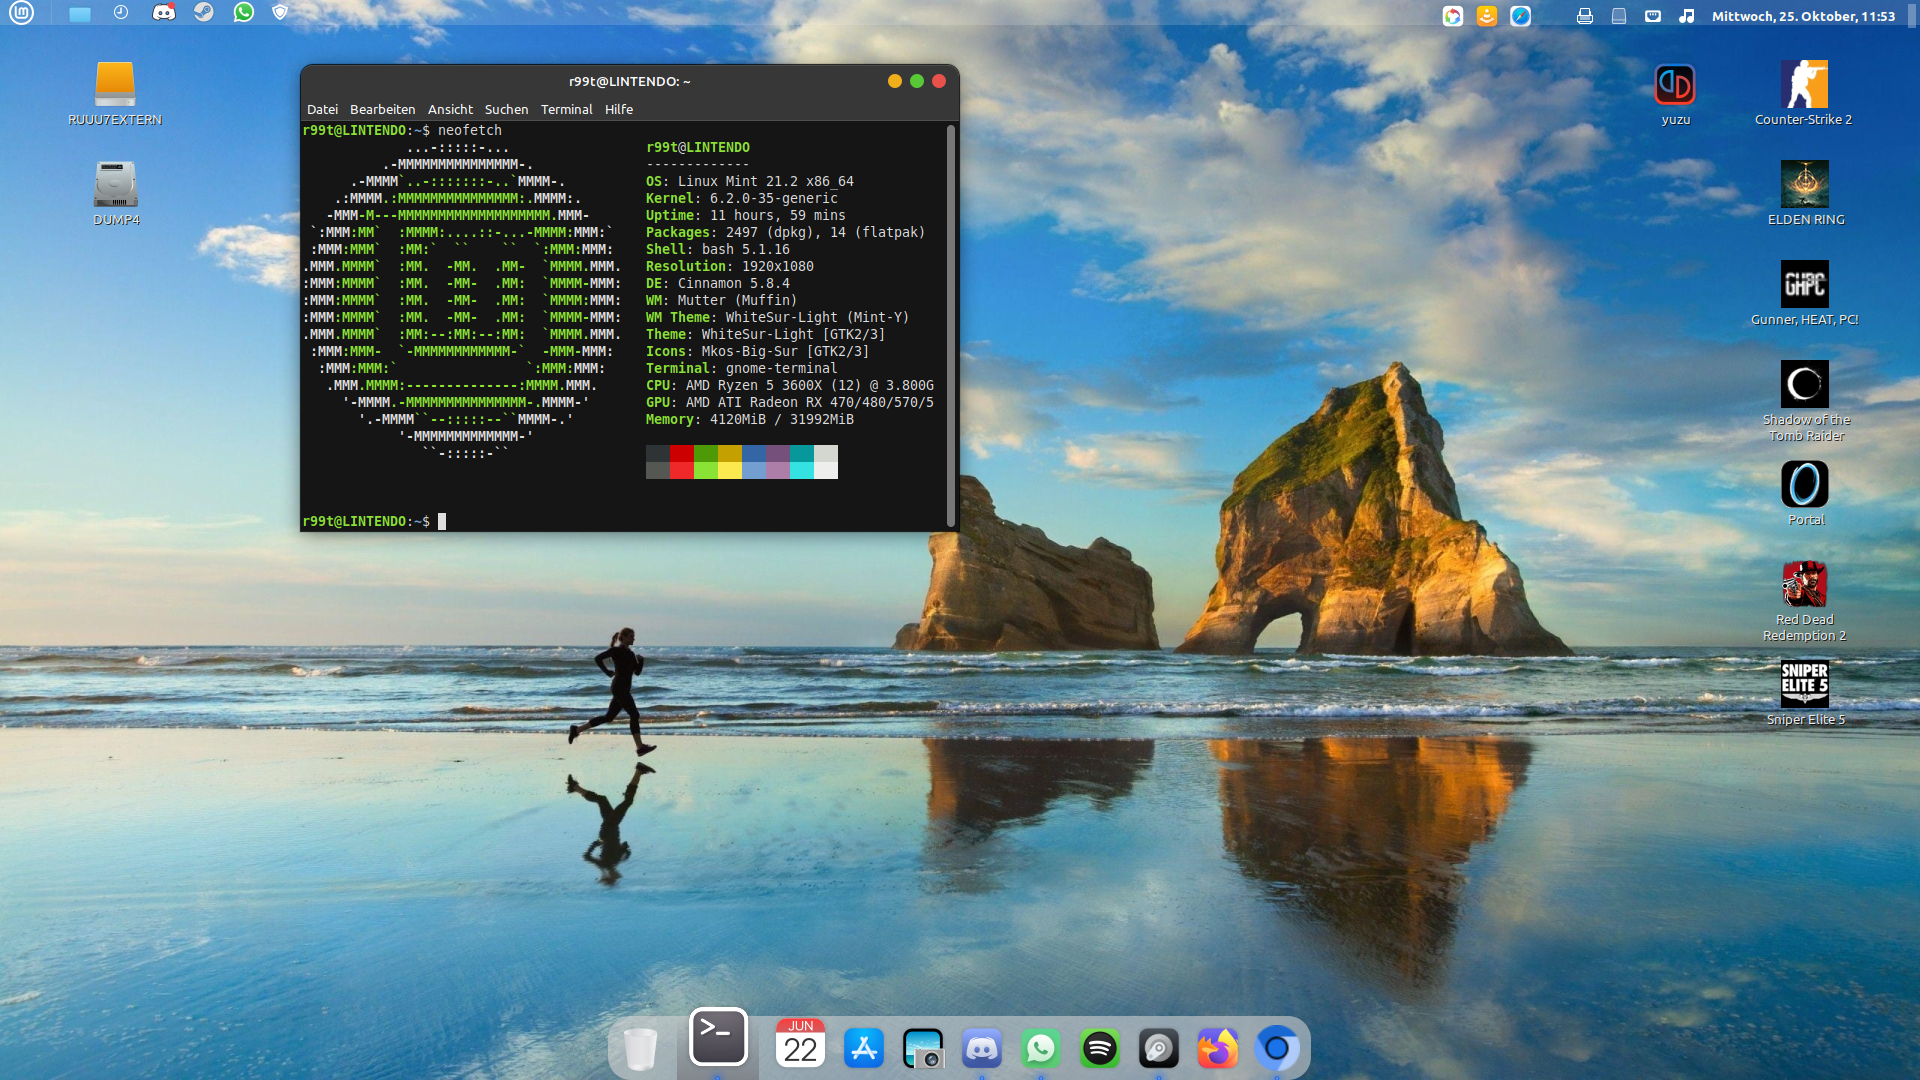Open the panel calendar from the date and time
Viewport: 1920px width, 1080px height.
1802,16
